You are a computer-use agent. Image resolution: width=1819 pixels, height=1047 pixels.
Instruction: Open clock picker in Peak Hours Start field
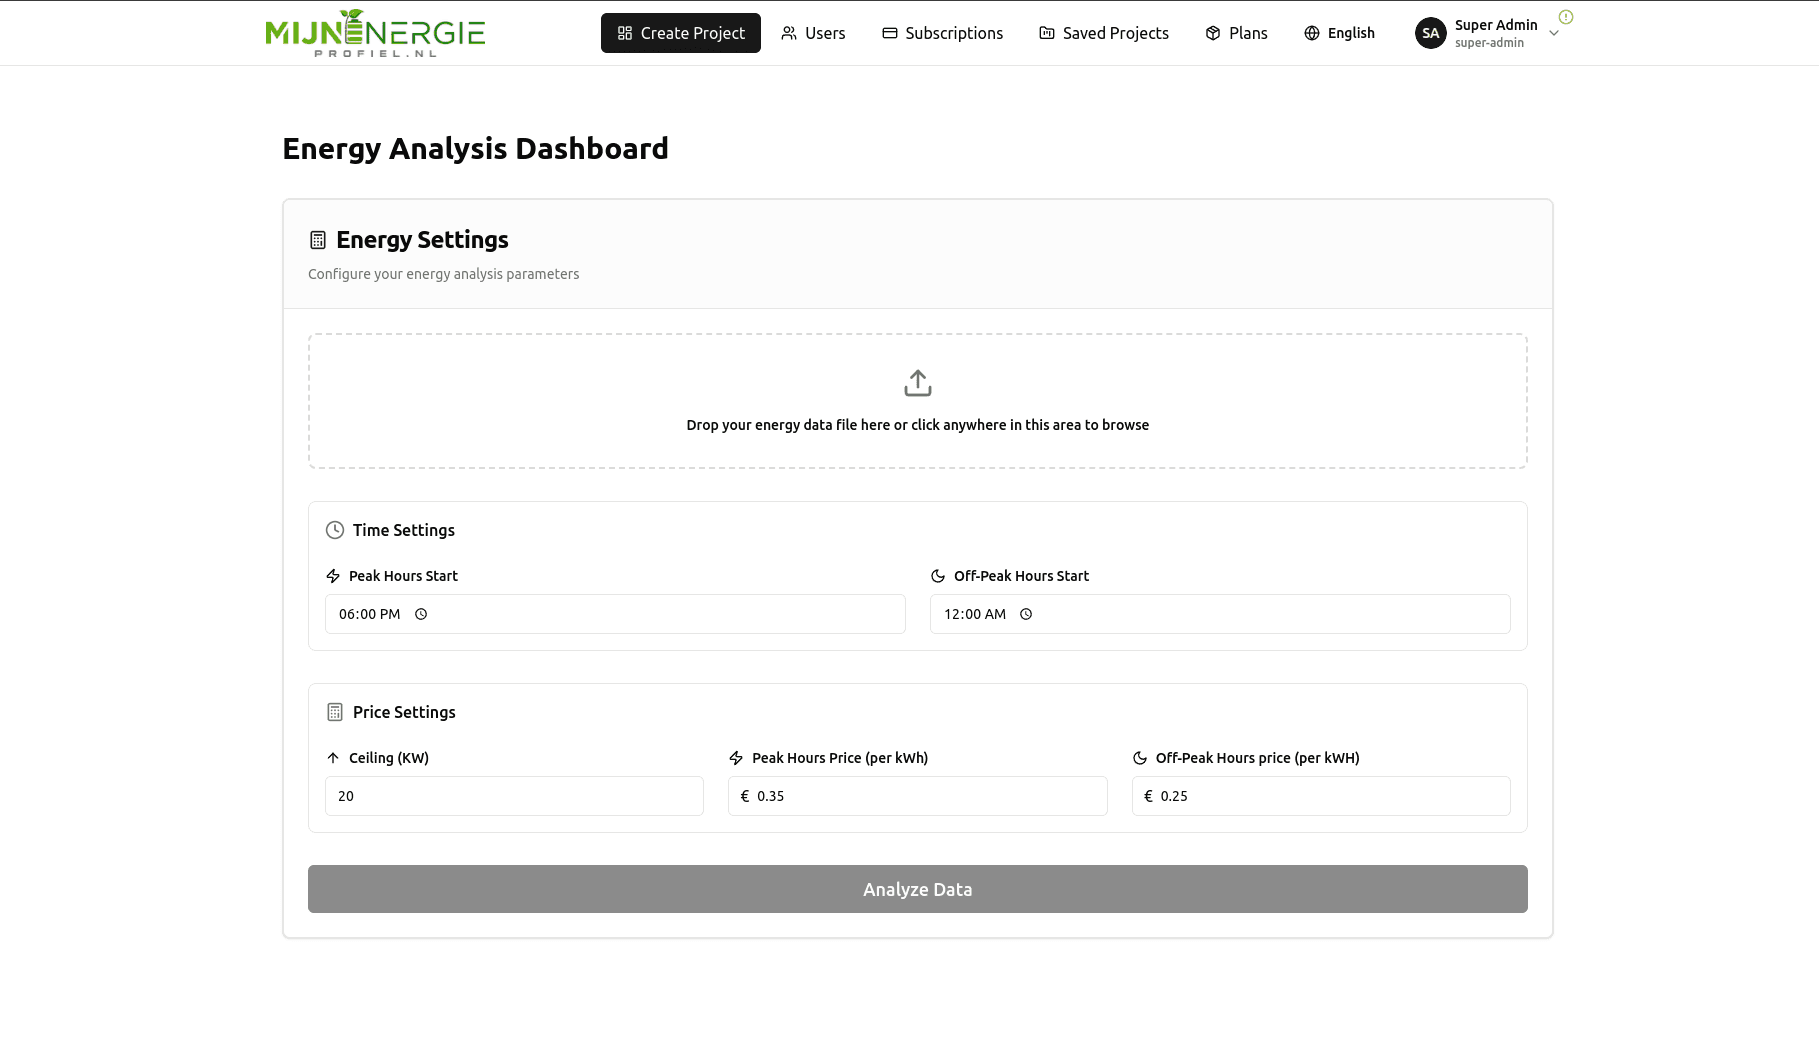(x=421, y=614)
